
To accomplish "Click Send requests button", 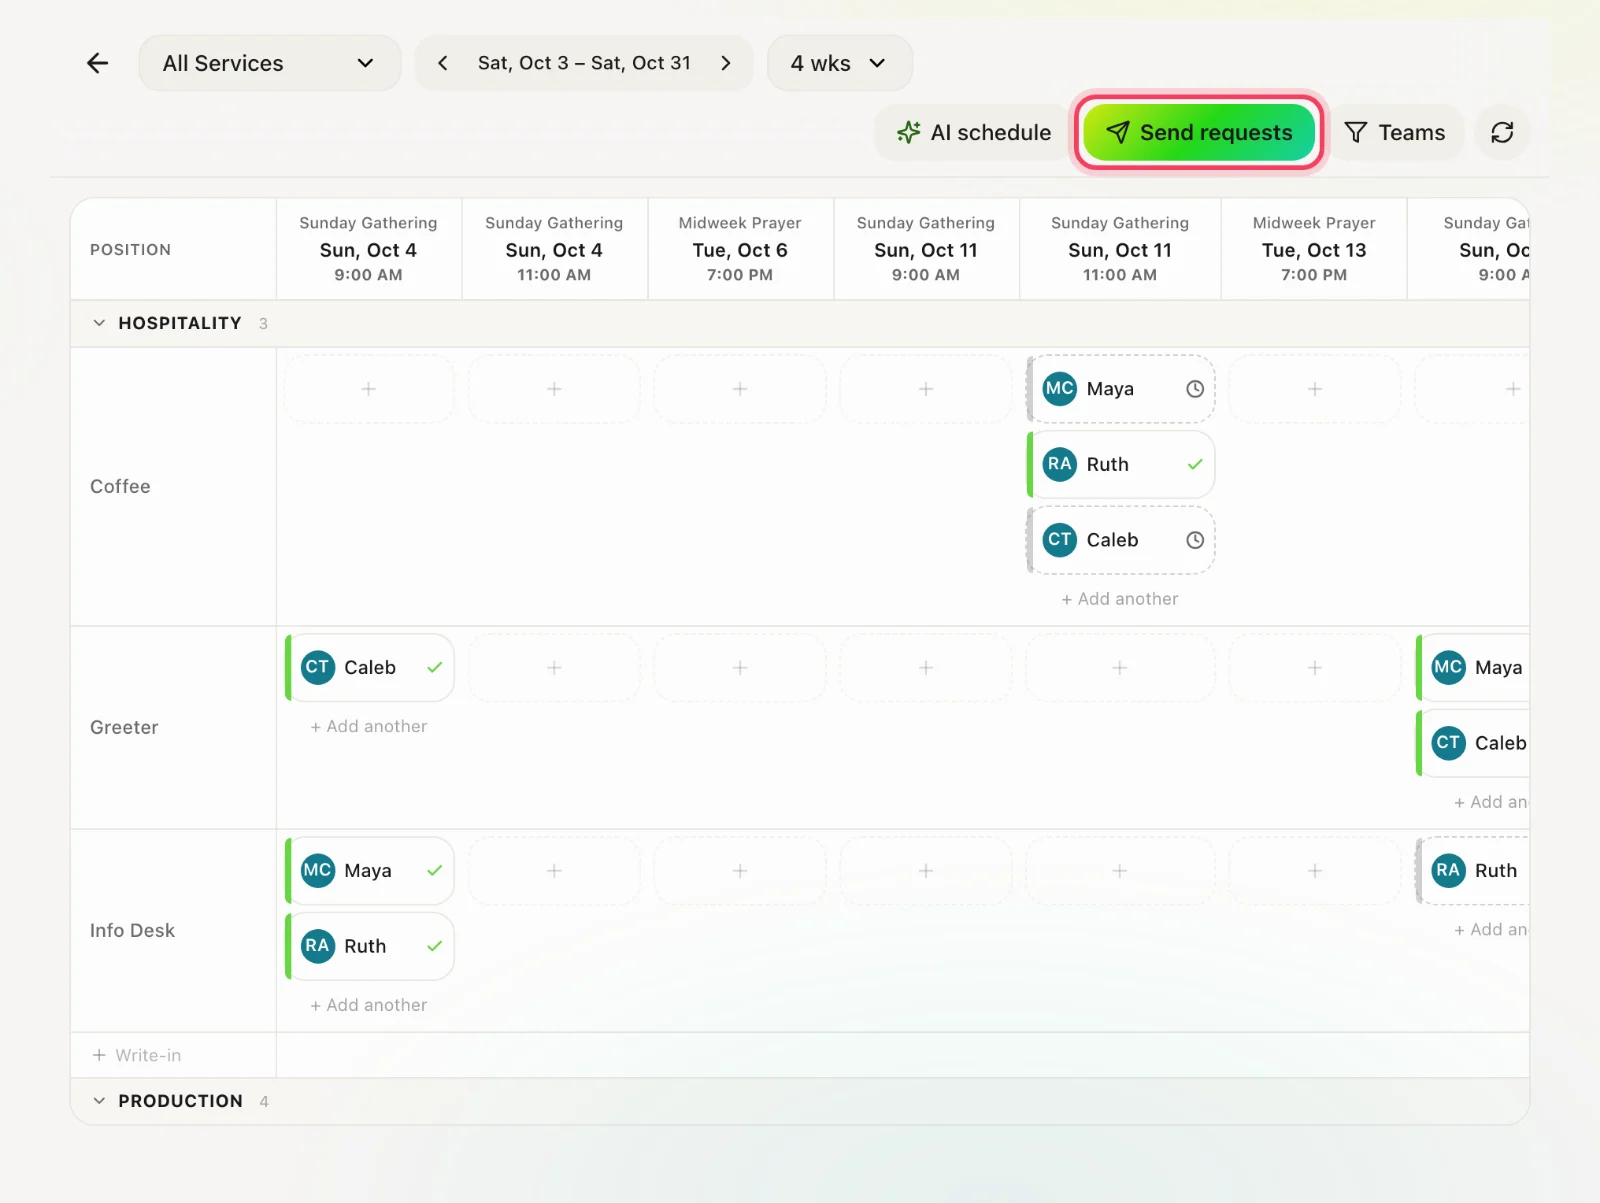I will pyautogui.click(x=1199, y=132).
